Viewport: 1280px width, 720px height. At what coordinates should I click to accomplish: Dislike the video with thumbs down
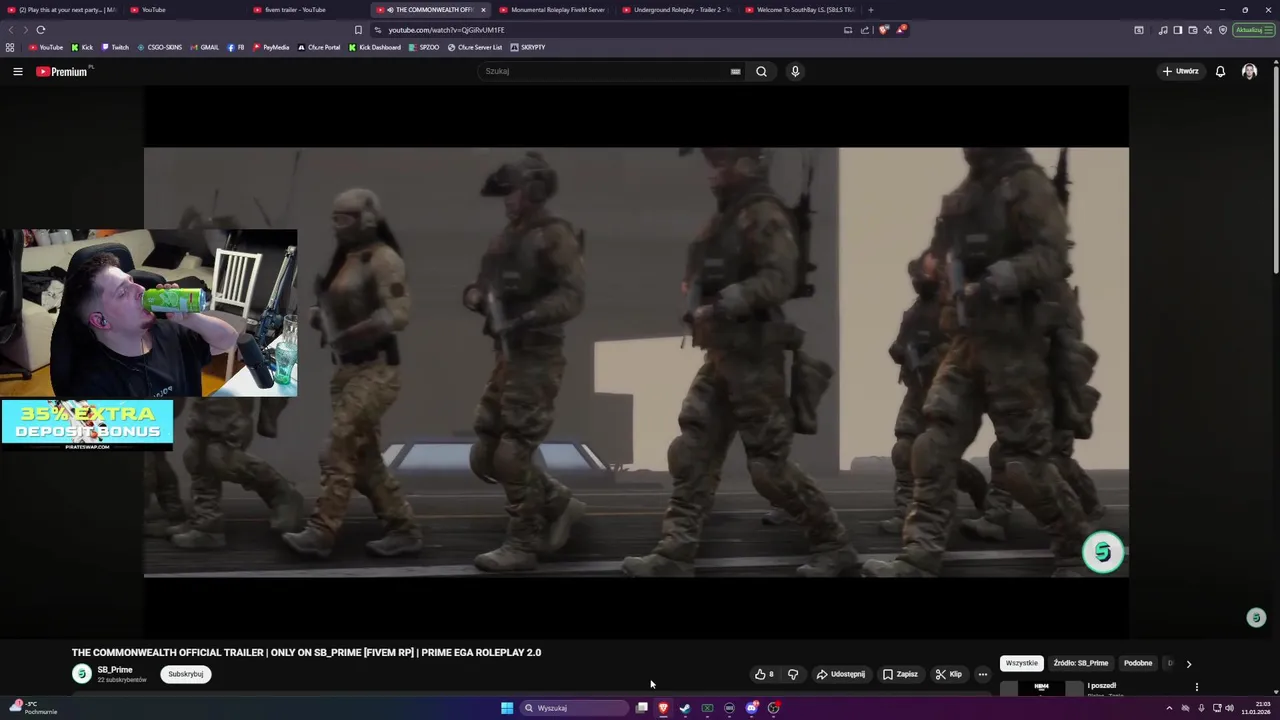pos(793,674)
